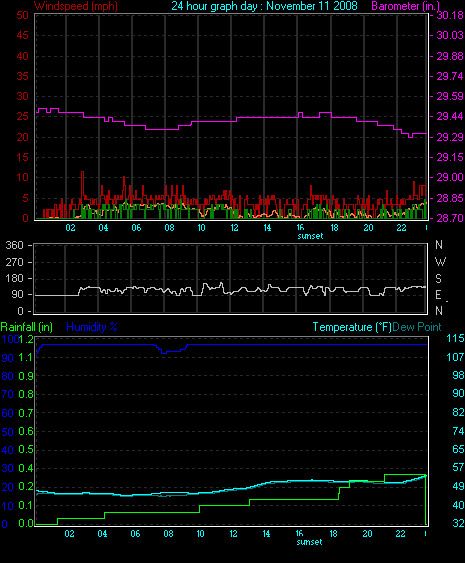
Task: Select rainfall axis value "1.2"
Action: click(26, 339)
